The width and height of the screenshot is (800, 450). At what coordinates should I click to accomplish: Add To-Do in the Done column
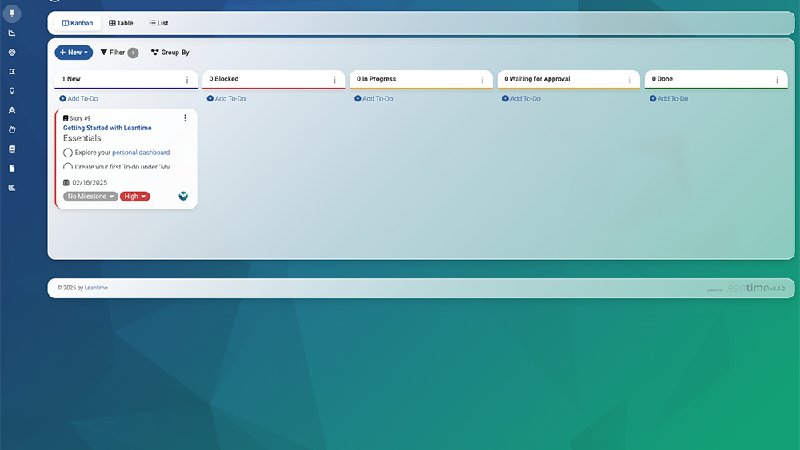click(668, 98)
